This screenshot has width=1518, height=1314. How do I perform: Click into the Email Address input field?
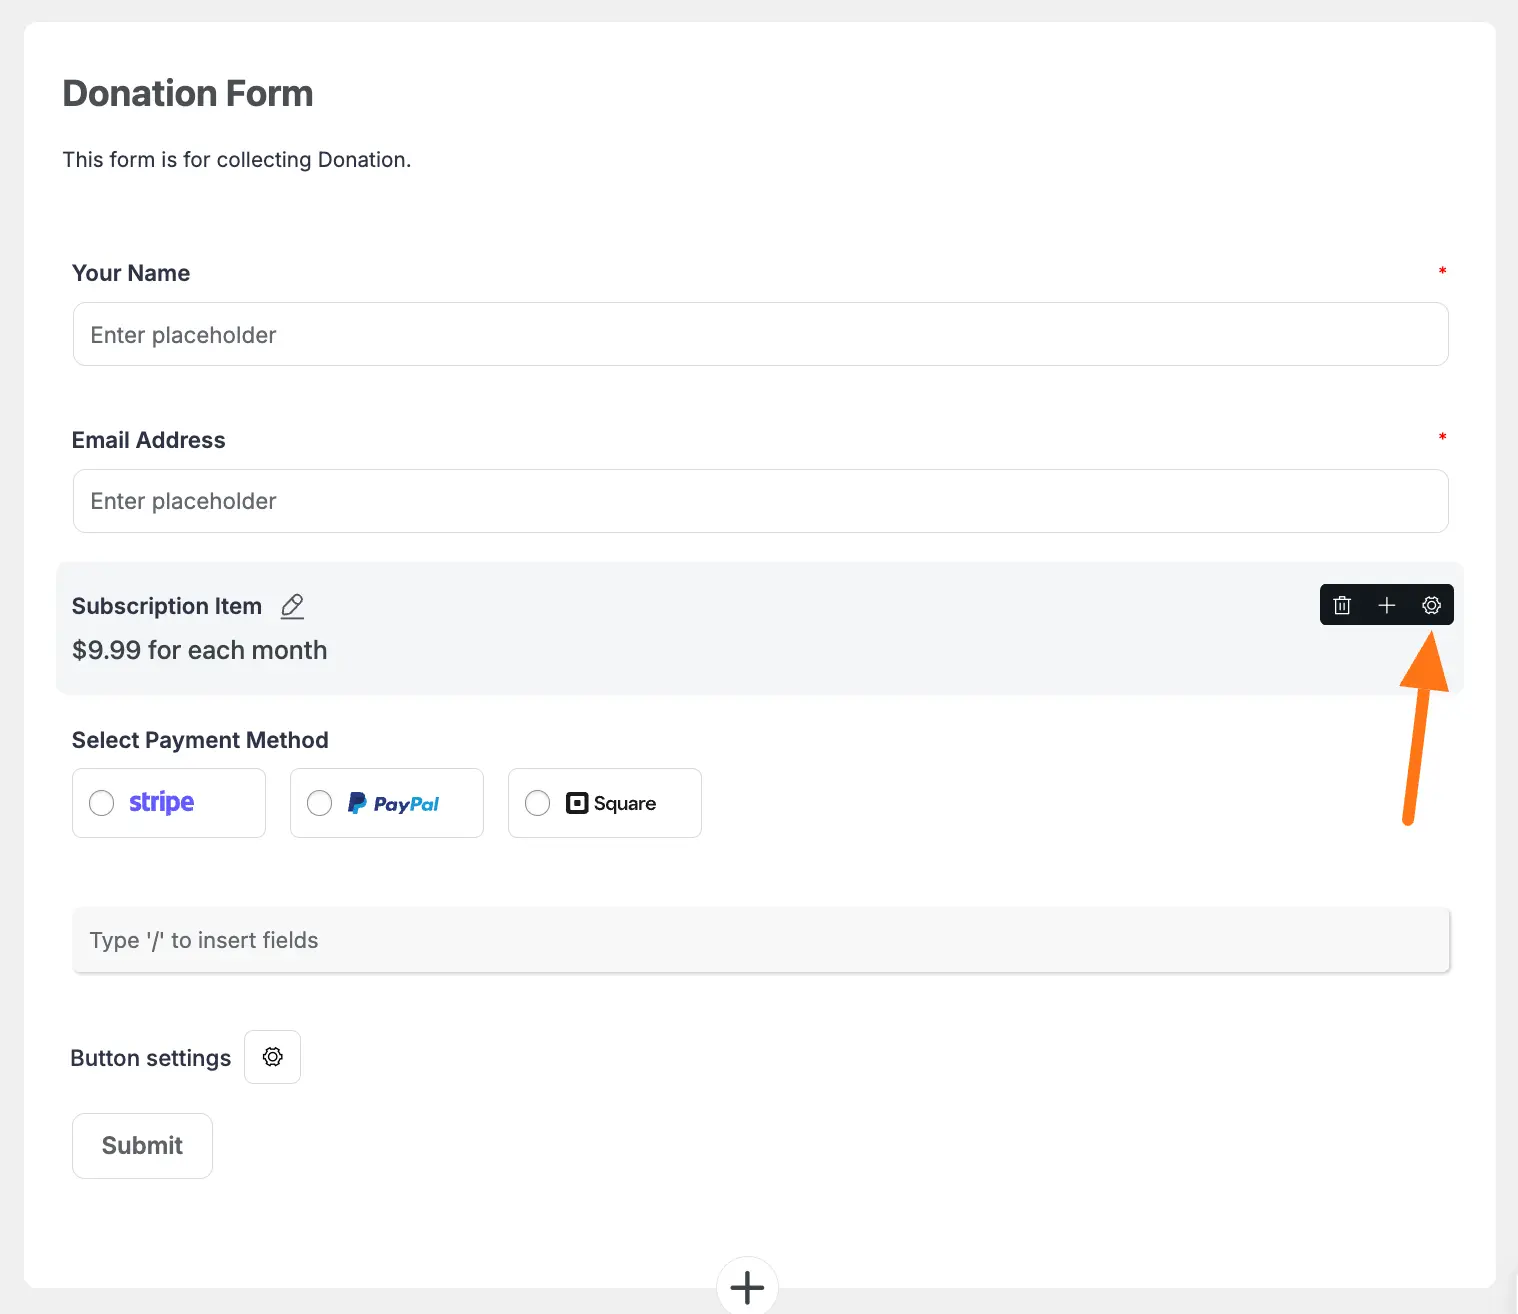pos(760,501)
